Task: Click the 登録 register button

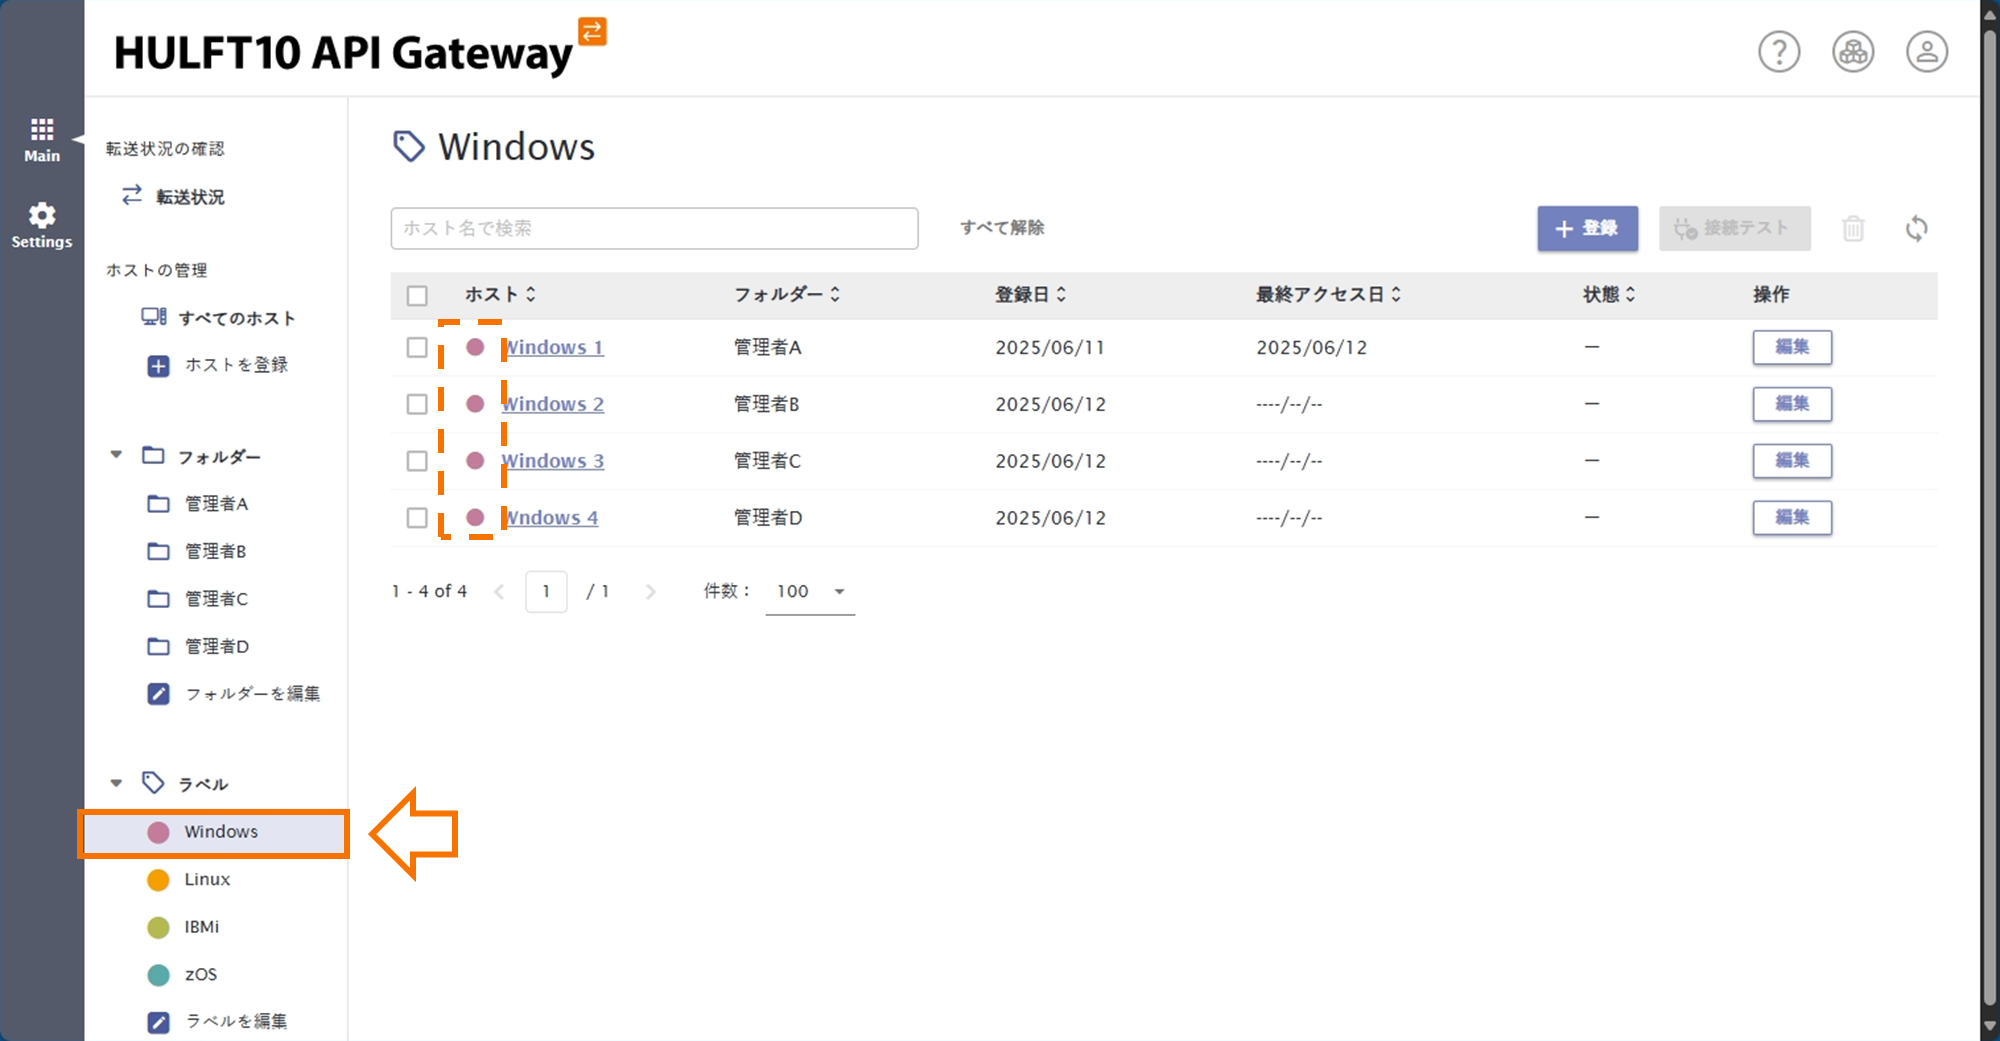Action: click(x=1587, y=228)
